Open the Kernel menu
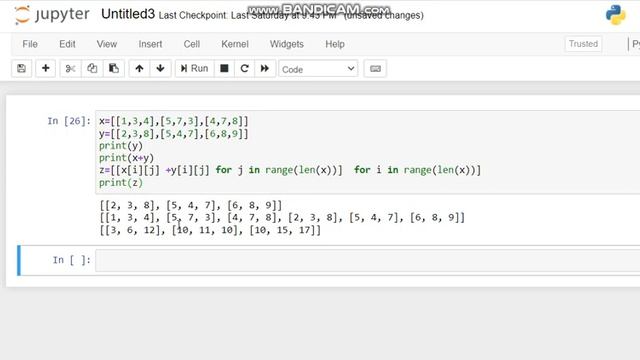This screenshot has width=640, height=360. [x=235, y=44]
